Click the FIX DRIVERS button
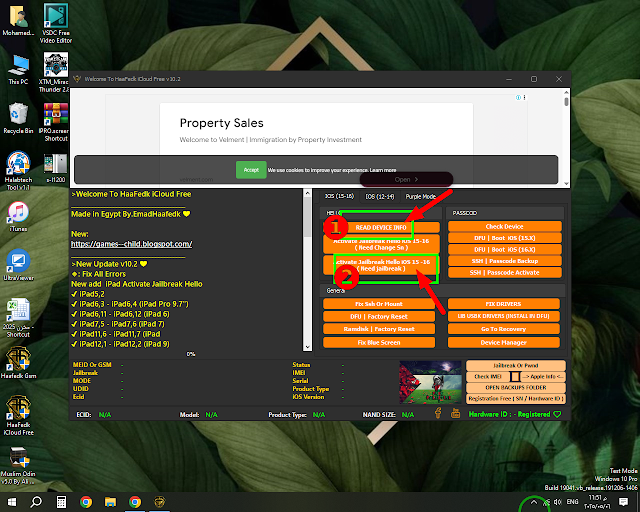This screenshot has height=512, width=640. [503, 304]
